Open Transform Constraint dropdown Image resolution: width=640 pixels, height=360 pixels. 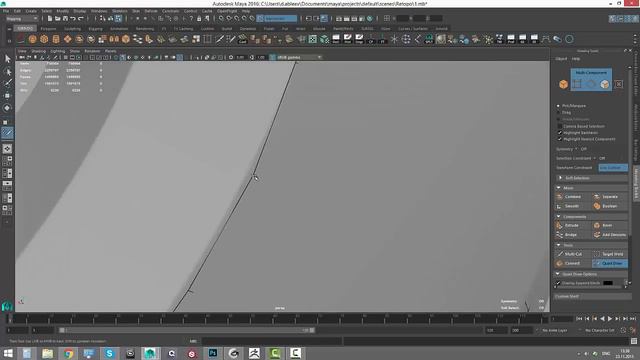[x=613, y=168]
